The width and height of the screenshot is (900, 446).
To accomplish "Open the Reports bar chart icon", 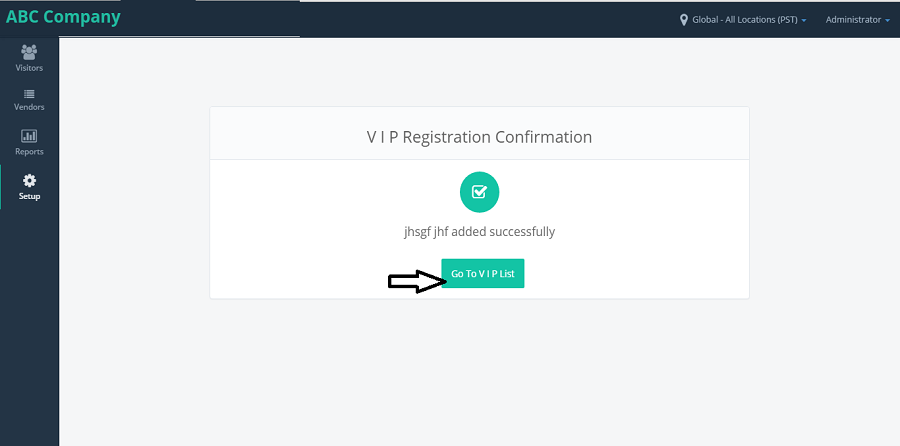I will click(29, 136).
